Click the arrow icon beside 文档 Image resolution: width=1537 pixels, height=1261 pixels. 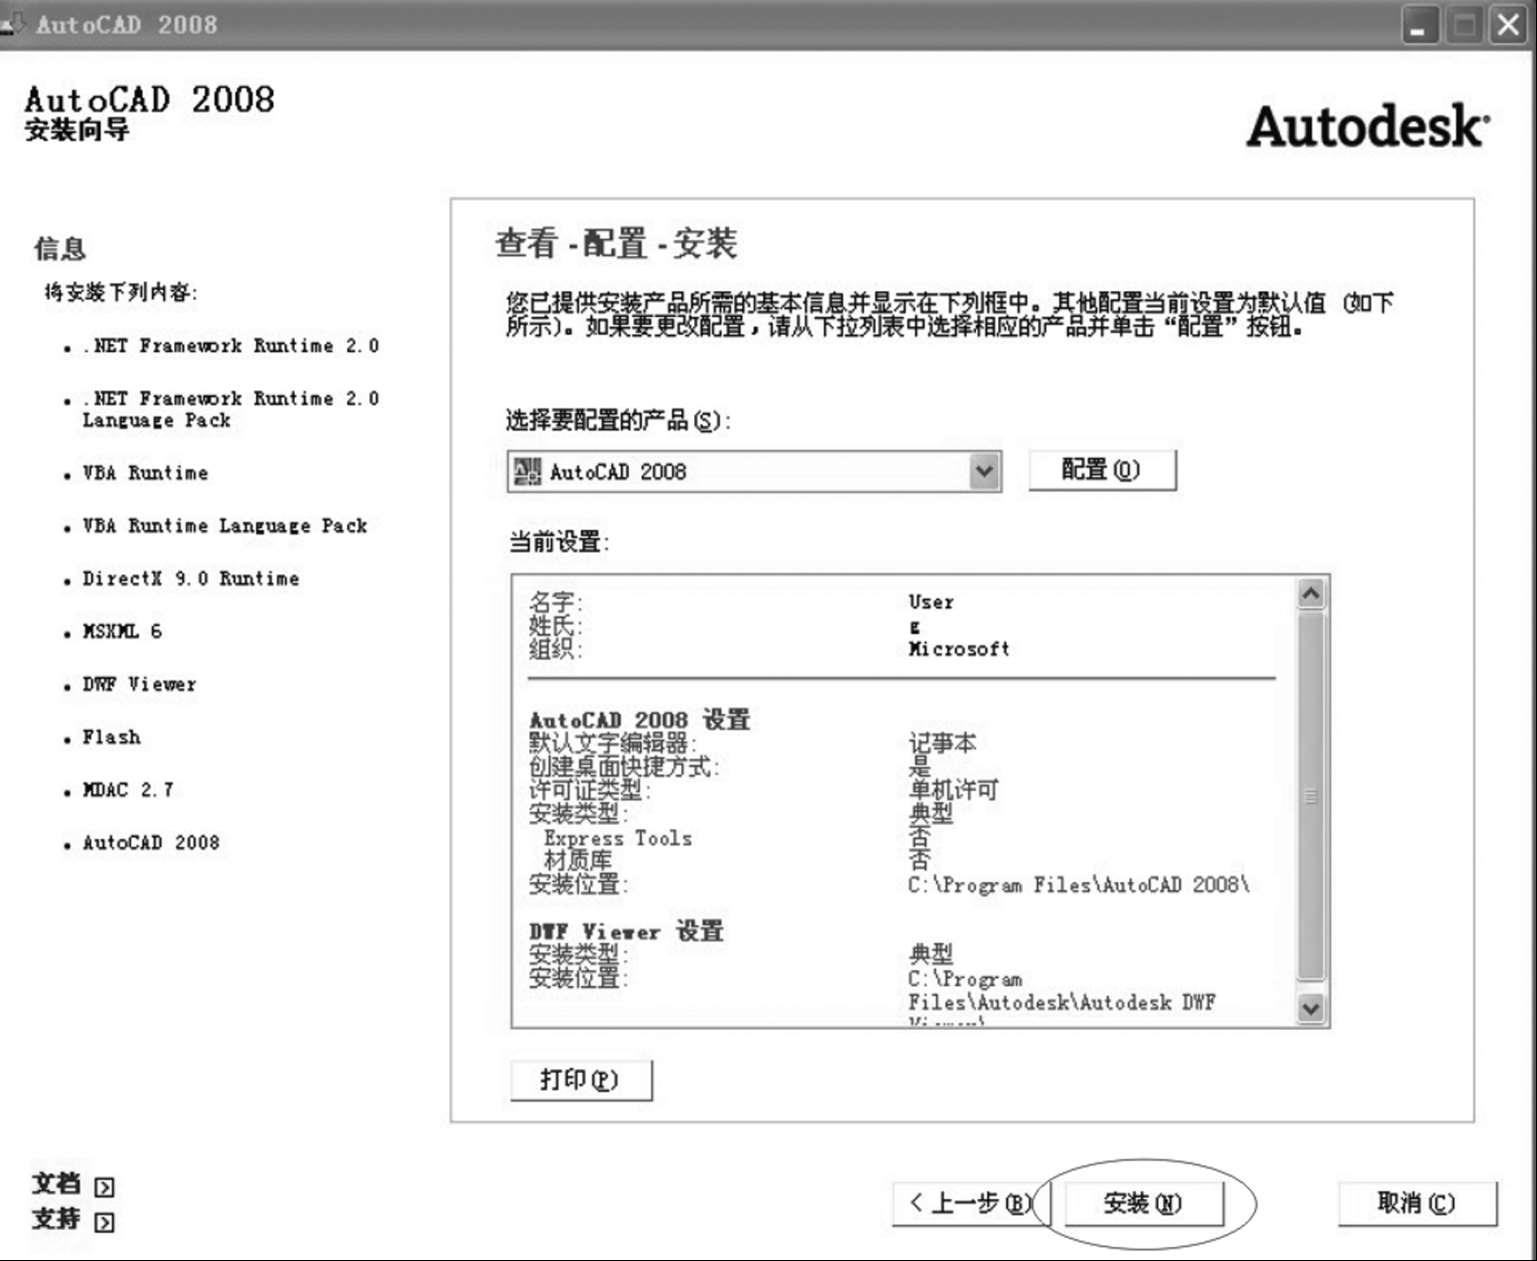coord(104,1187)
